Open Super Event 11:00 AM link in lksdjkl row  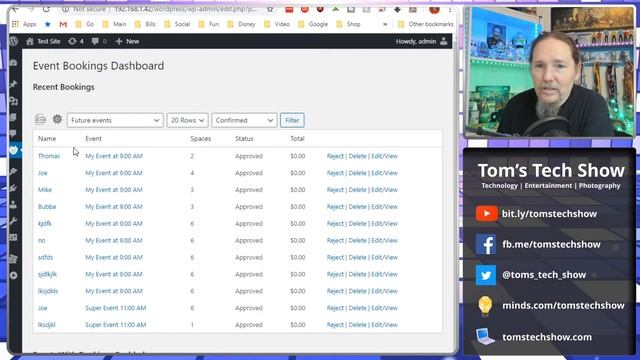point(116,325)
